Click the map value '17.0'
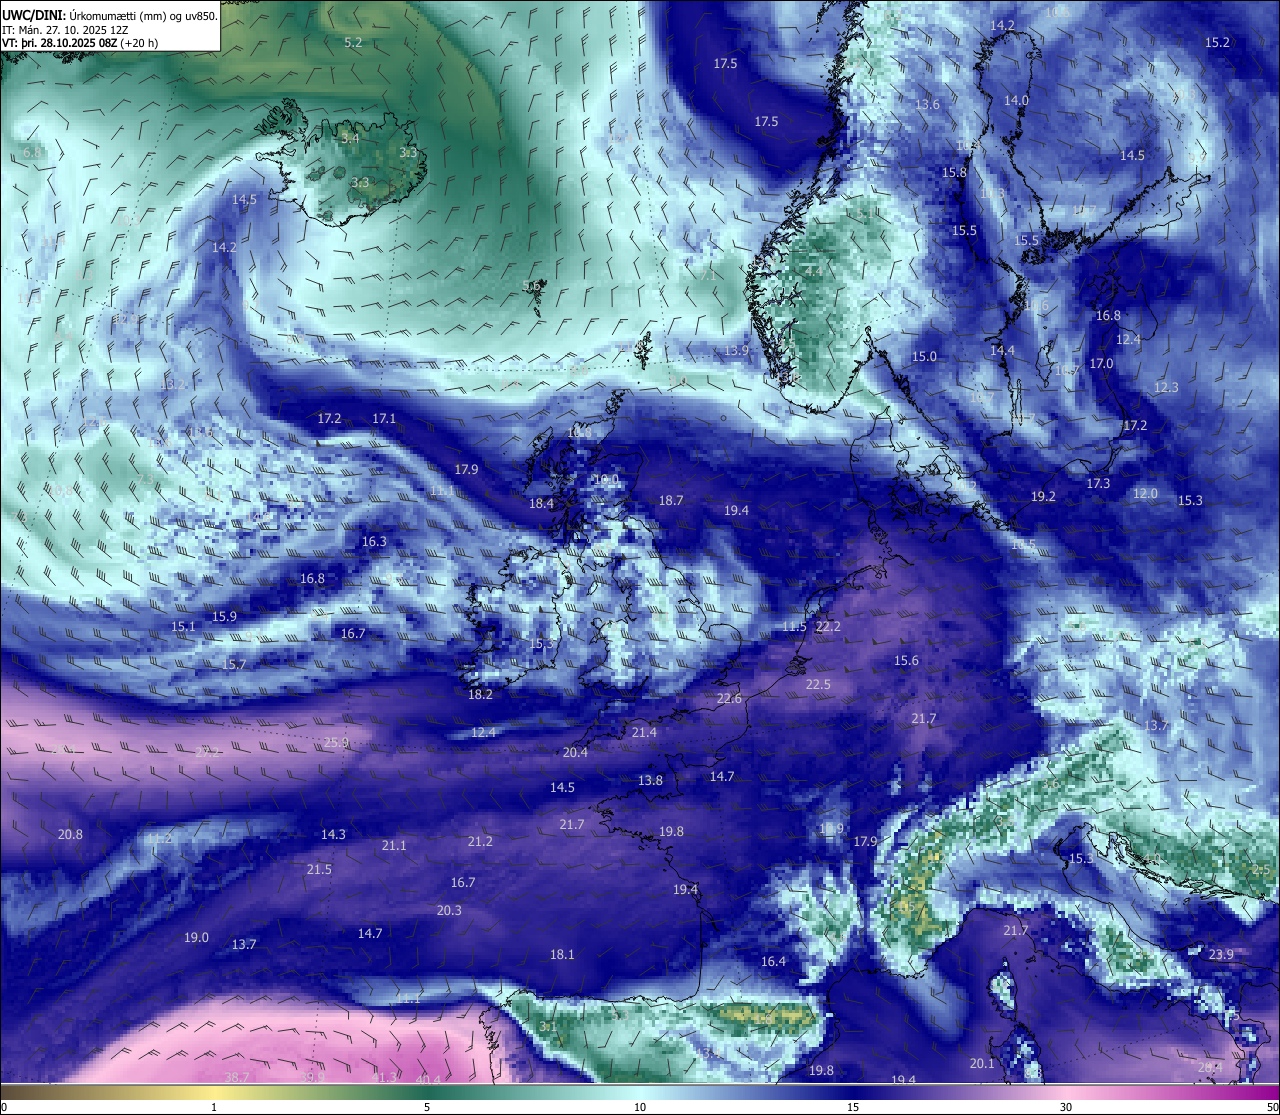Image resolution: width=1280 pixels, height=1115 pixels. [1101, 364]
